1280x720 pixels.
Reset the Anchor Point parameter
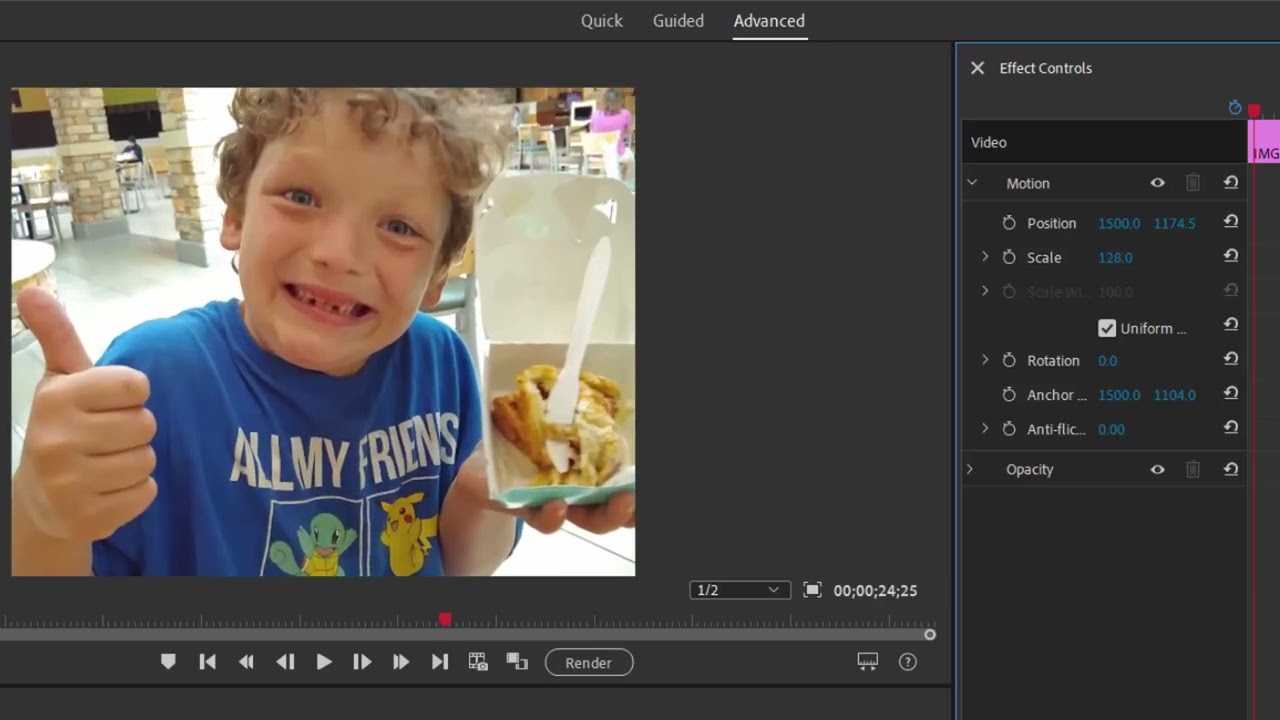pyautogui.click(x=1231, y=394)
